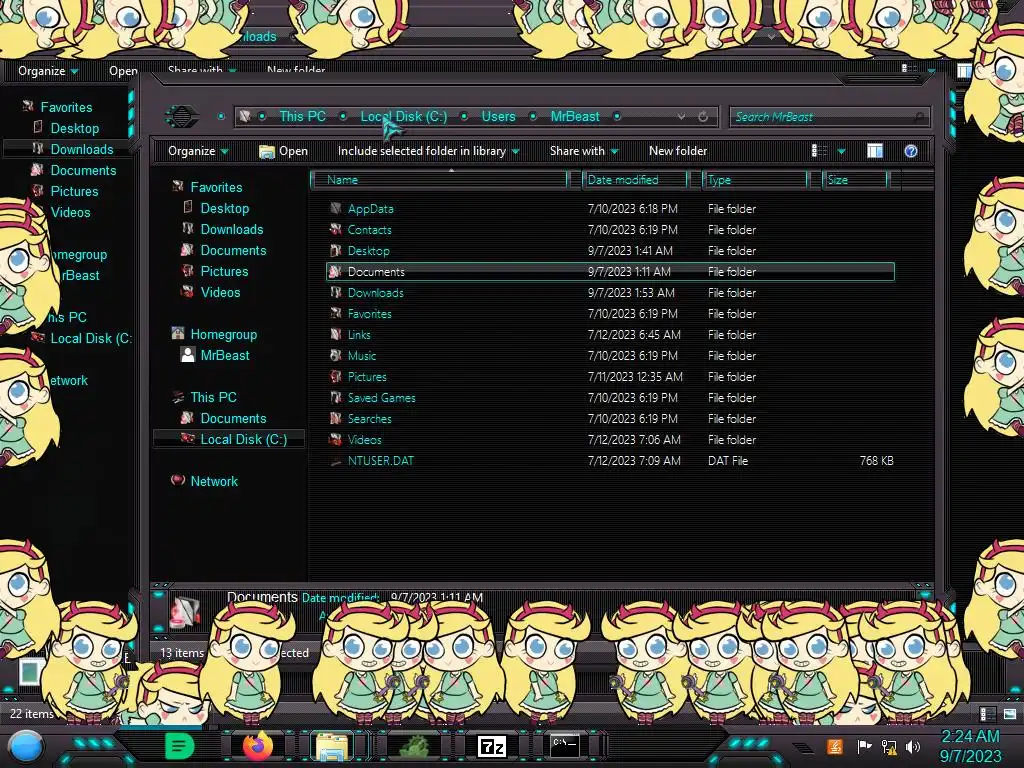Click Documents under This PC in navigation

point(233,419)
